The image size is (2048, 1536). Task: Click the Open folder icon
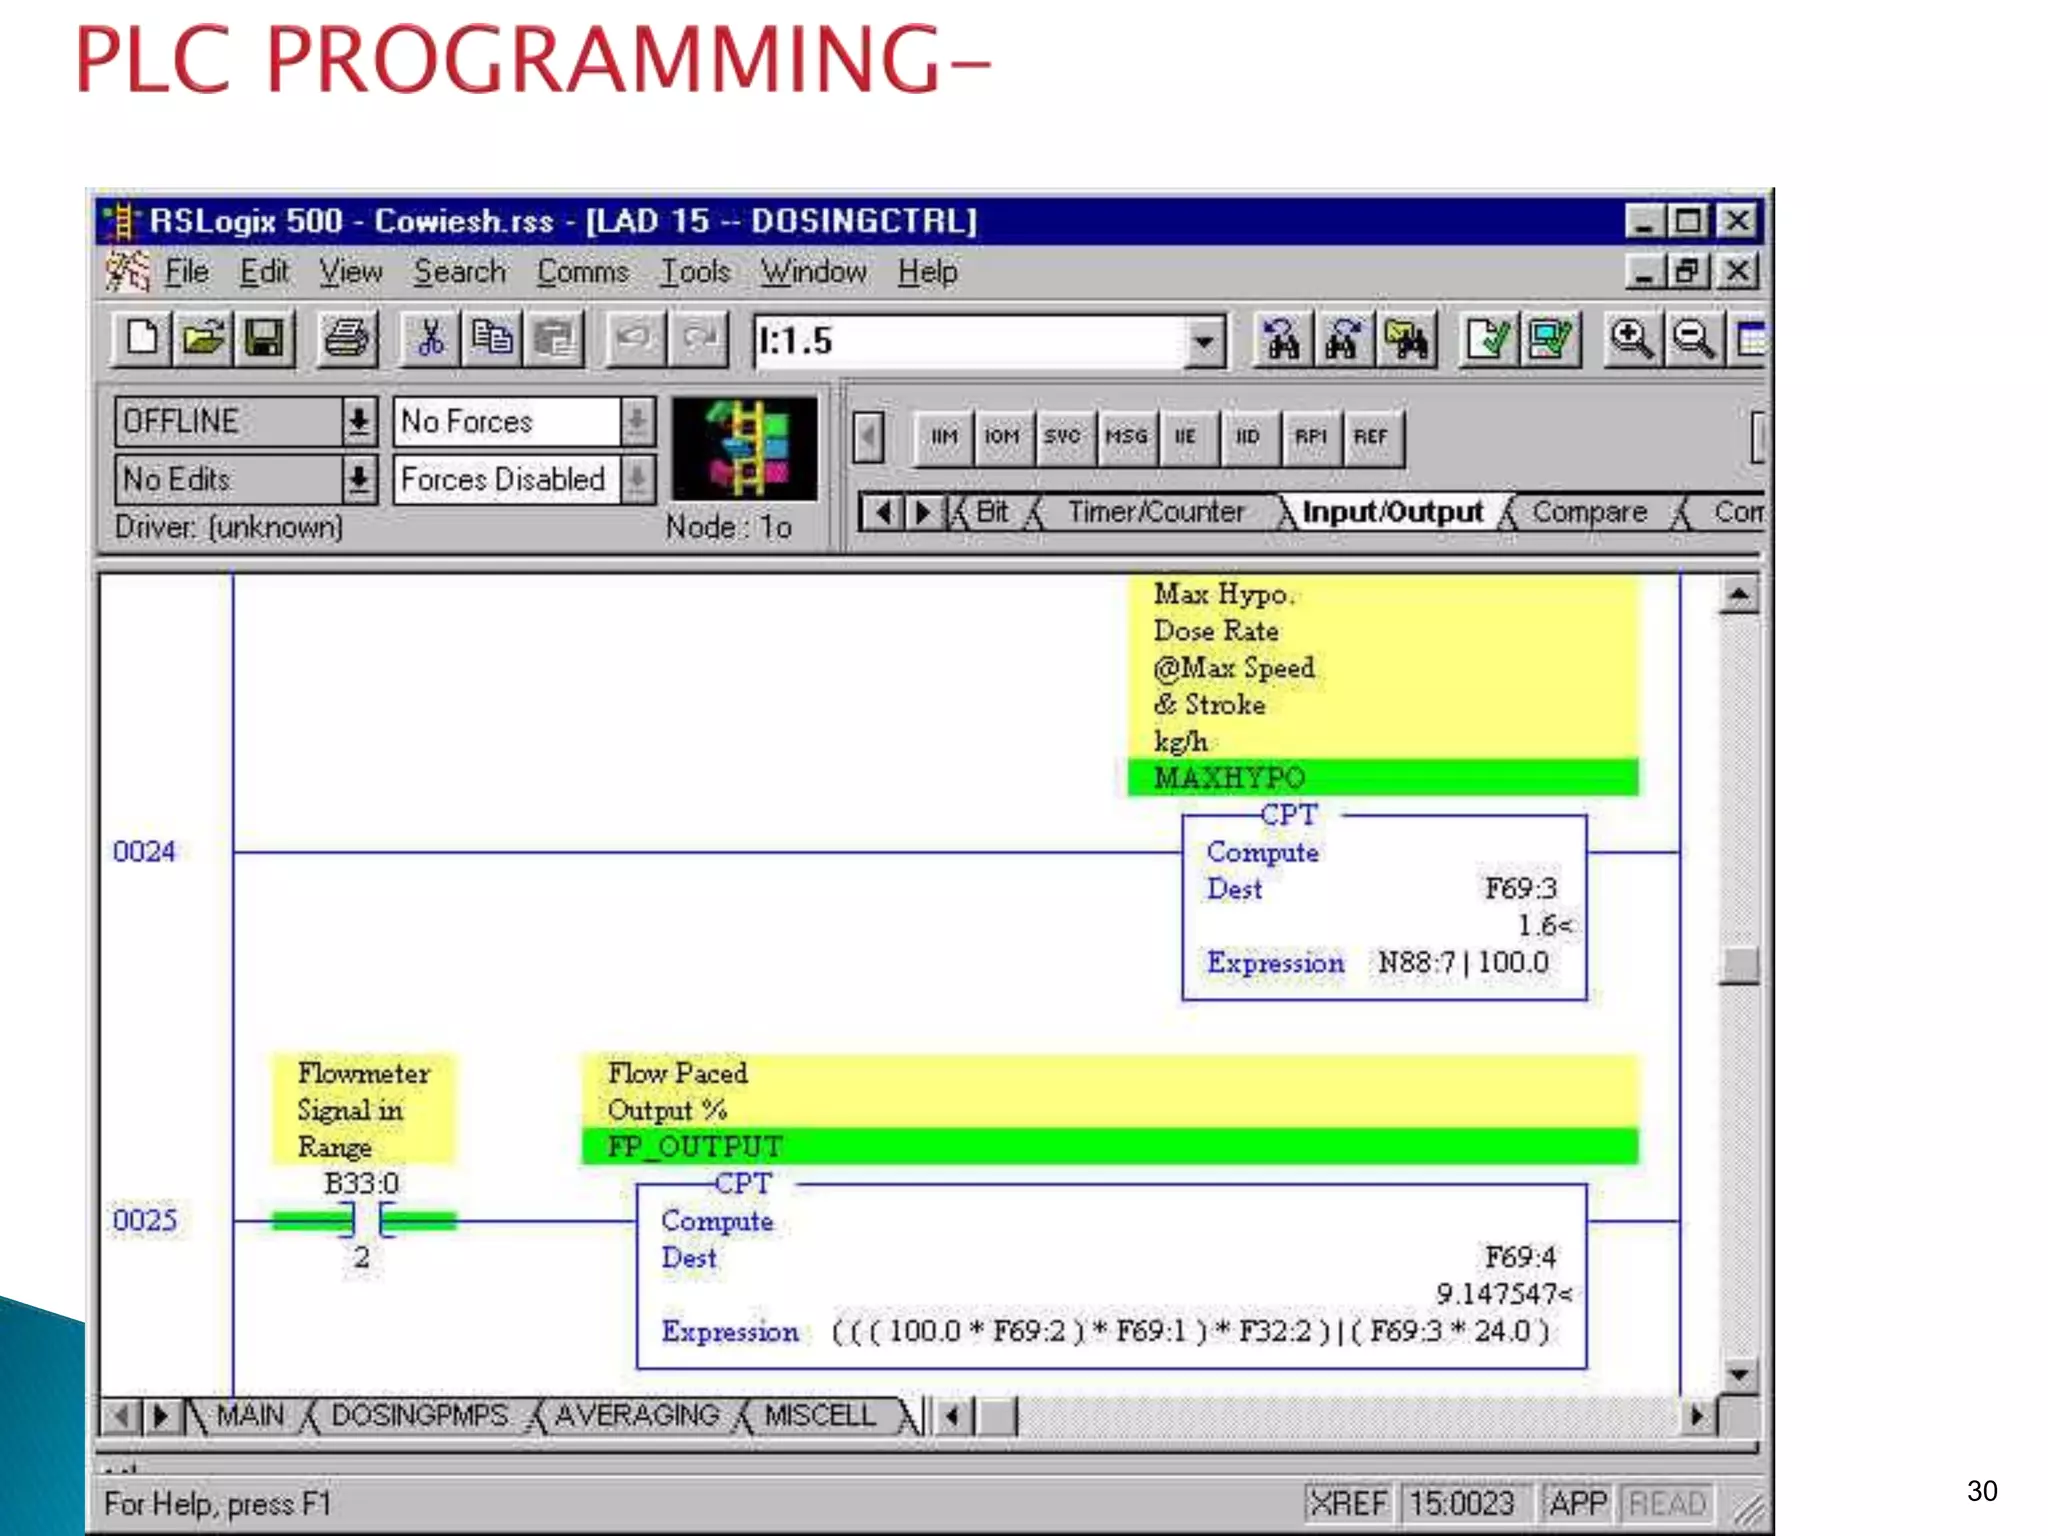(203, 340)
